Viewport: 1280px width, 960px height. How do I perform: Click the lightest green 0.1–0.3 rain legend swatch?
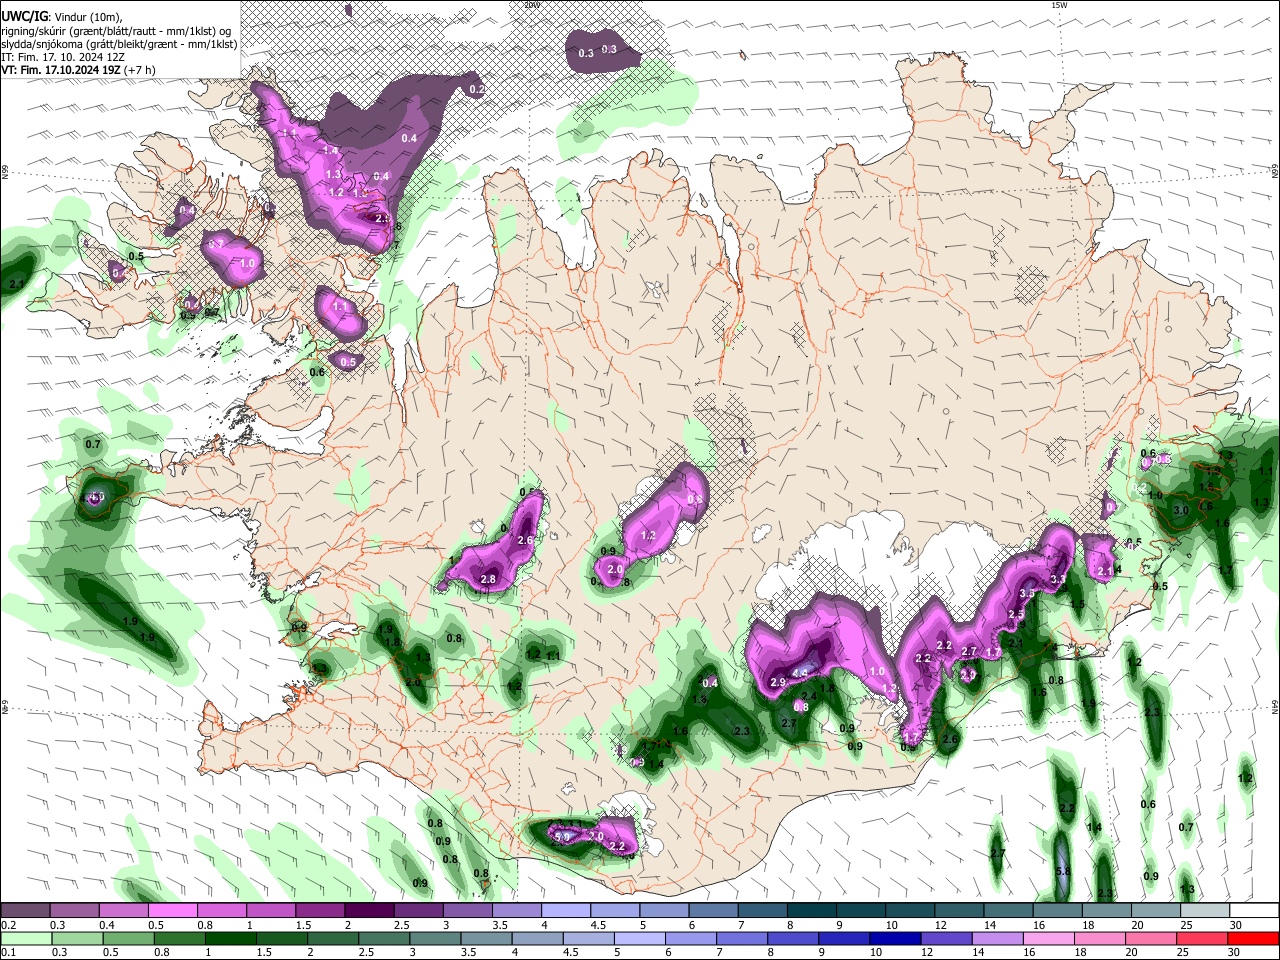(x=25, y=938)
